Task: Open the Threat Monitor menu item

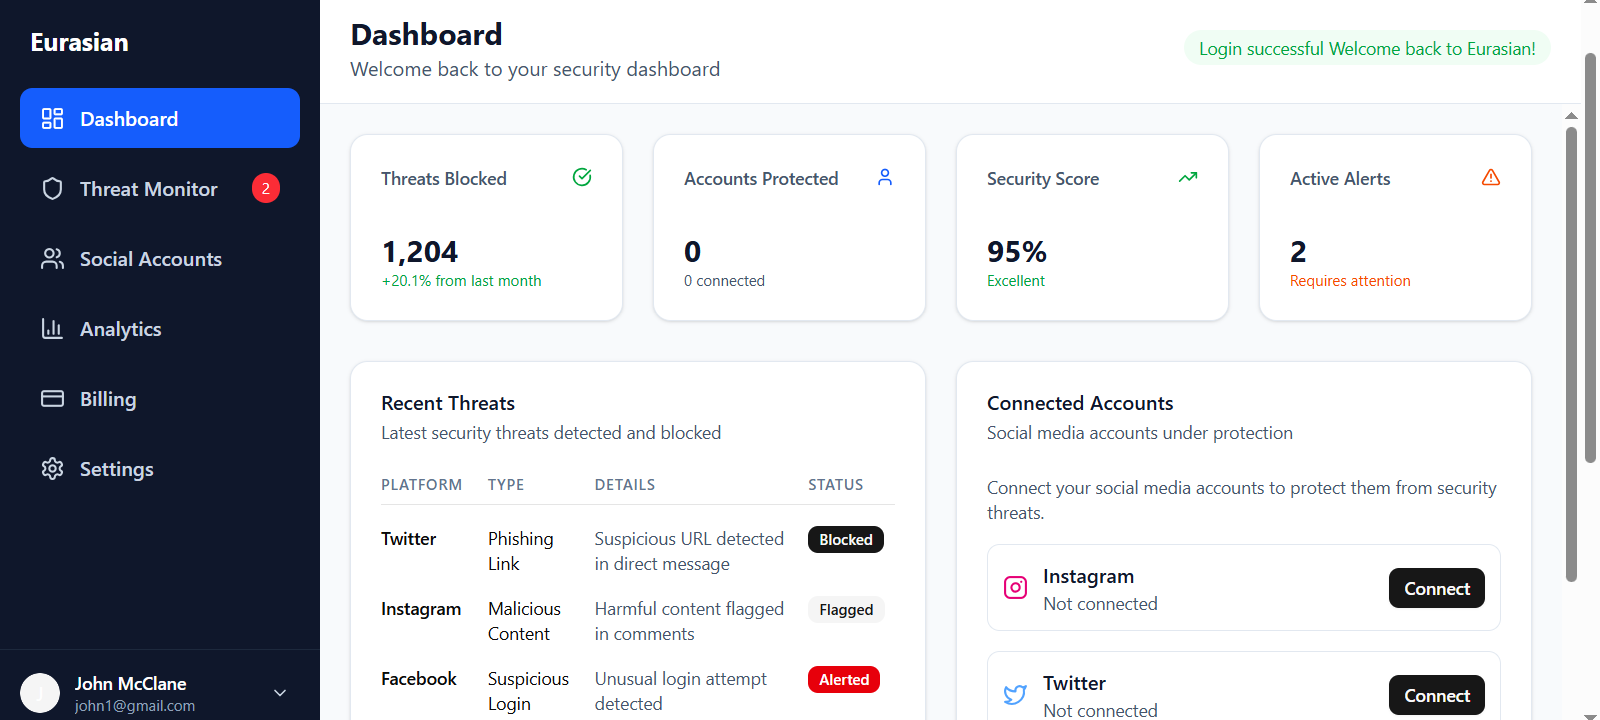Action: point(148,189)
